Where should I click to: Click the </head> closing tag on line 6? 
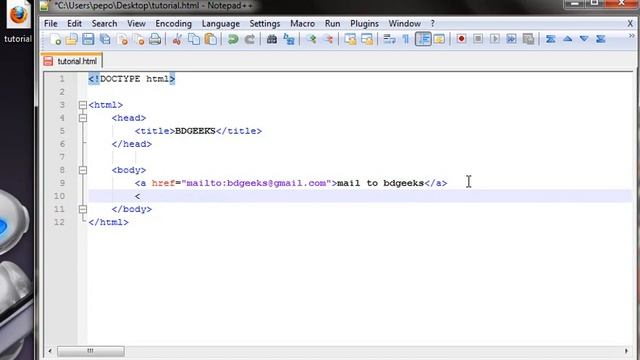(x=132, y=144)
